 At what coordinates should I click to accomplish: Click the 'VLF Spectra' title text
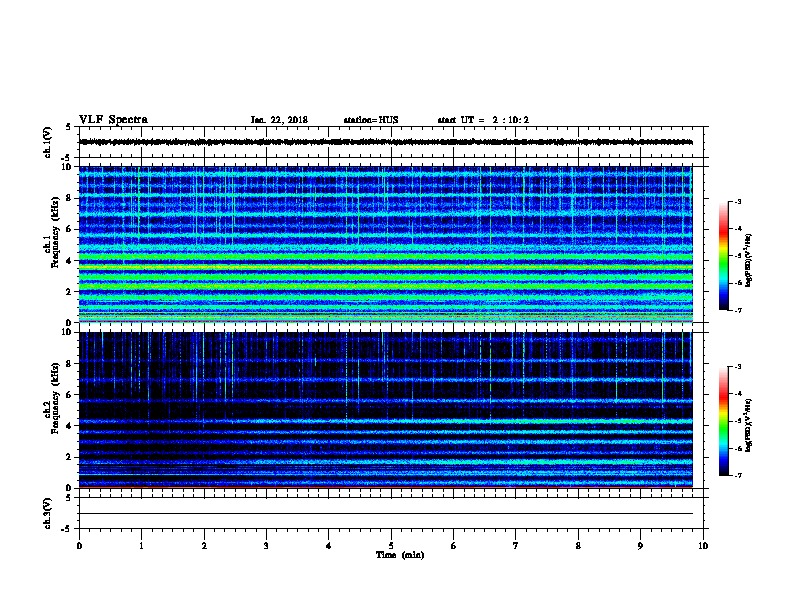point(113,120)
